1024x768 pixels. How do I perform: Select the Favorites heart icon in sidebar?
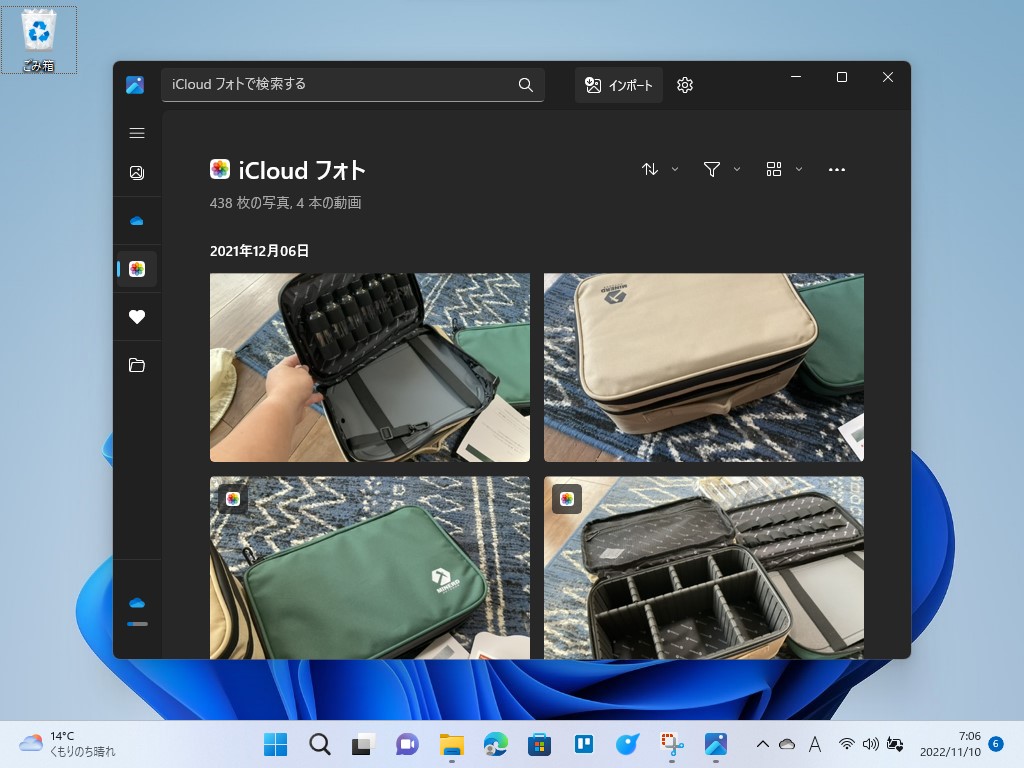point(137,317)
